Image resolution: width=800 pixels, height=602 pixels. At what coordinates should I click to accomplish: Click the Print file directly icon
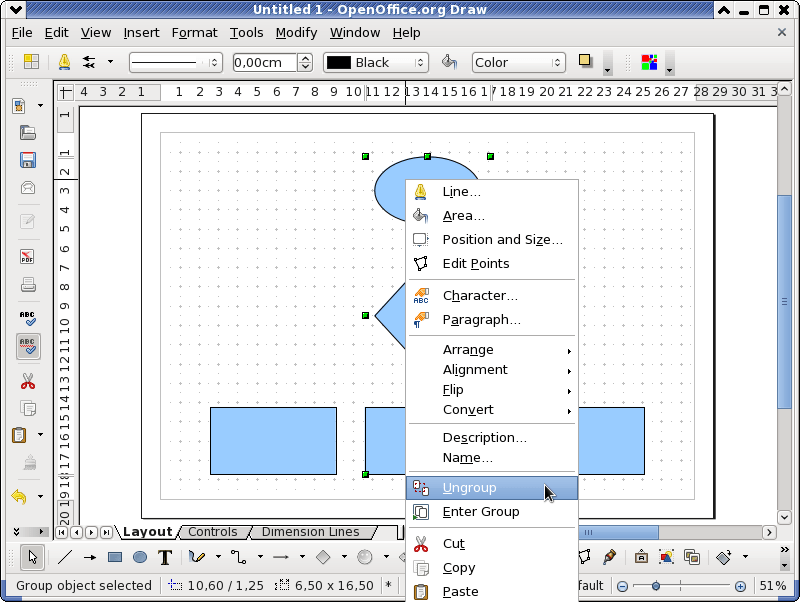[x=28, y=284]
